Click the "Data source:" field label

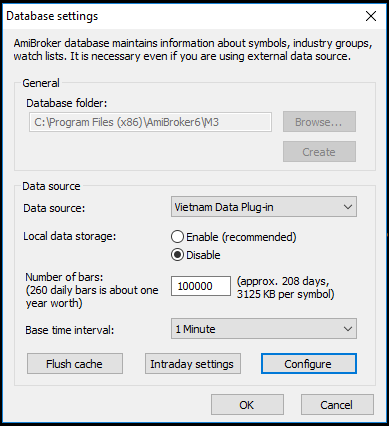tap(54, 208)
